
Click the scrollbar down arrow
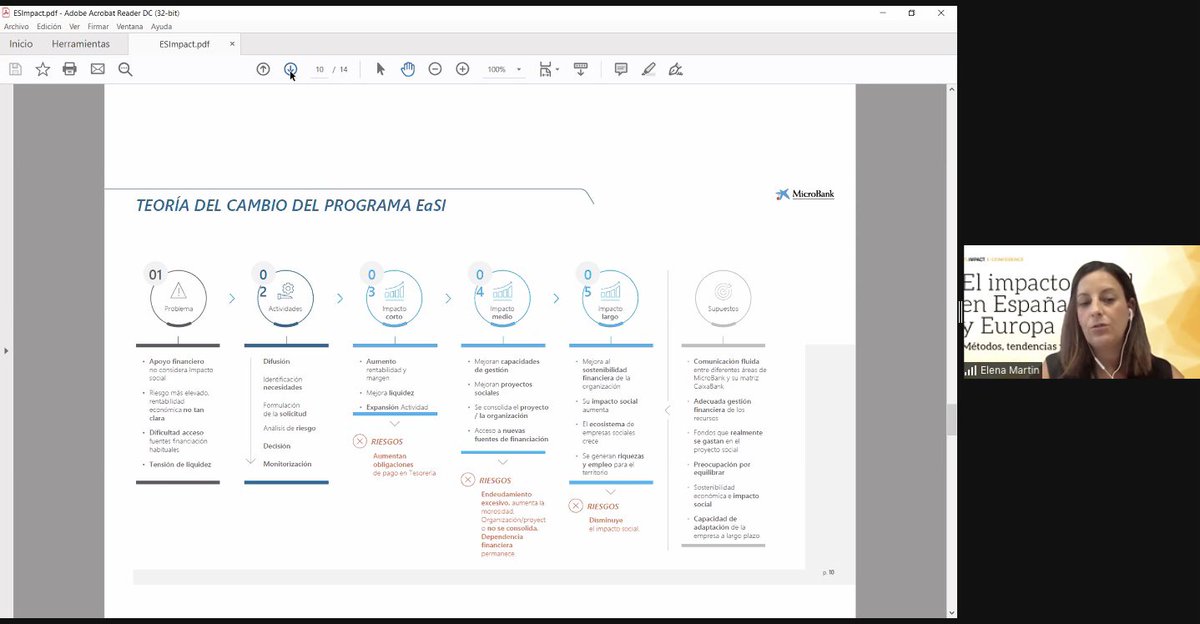coord(951,612)
